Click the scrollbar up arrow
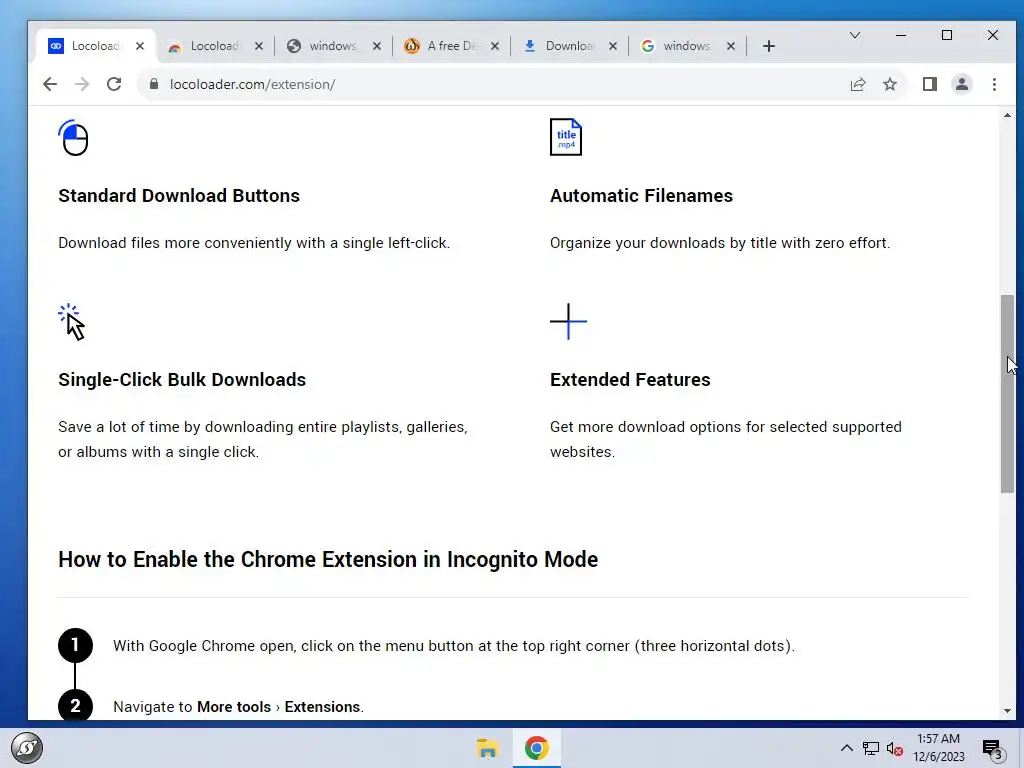This screenshot has height=768, width=1024. coord(1007,116)
